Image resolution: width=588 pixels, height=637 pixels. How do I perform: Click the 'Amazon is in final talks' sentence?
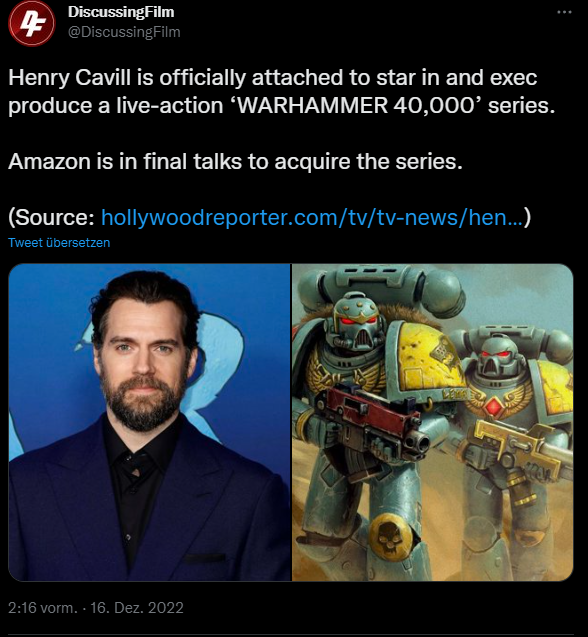[x=235, y=161]
